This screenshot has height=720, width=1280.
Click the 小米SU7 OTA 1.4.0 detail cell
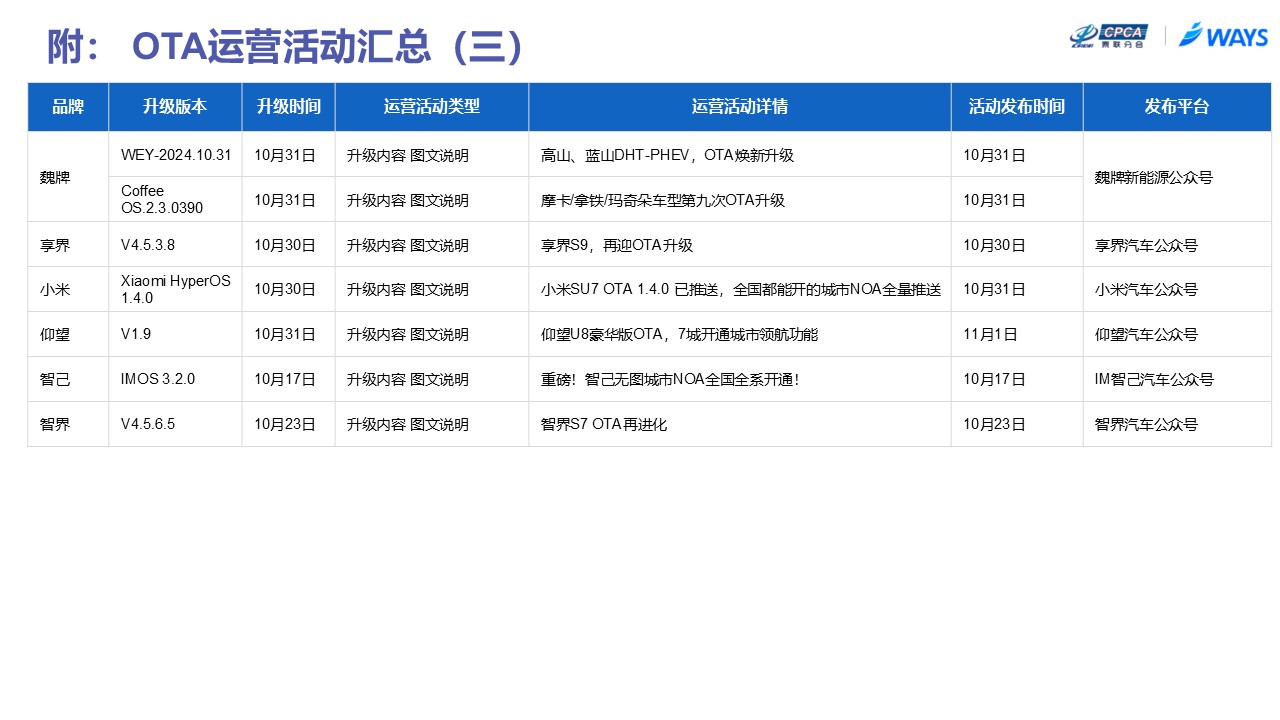click(x=741, y=290)
